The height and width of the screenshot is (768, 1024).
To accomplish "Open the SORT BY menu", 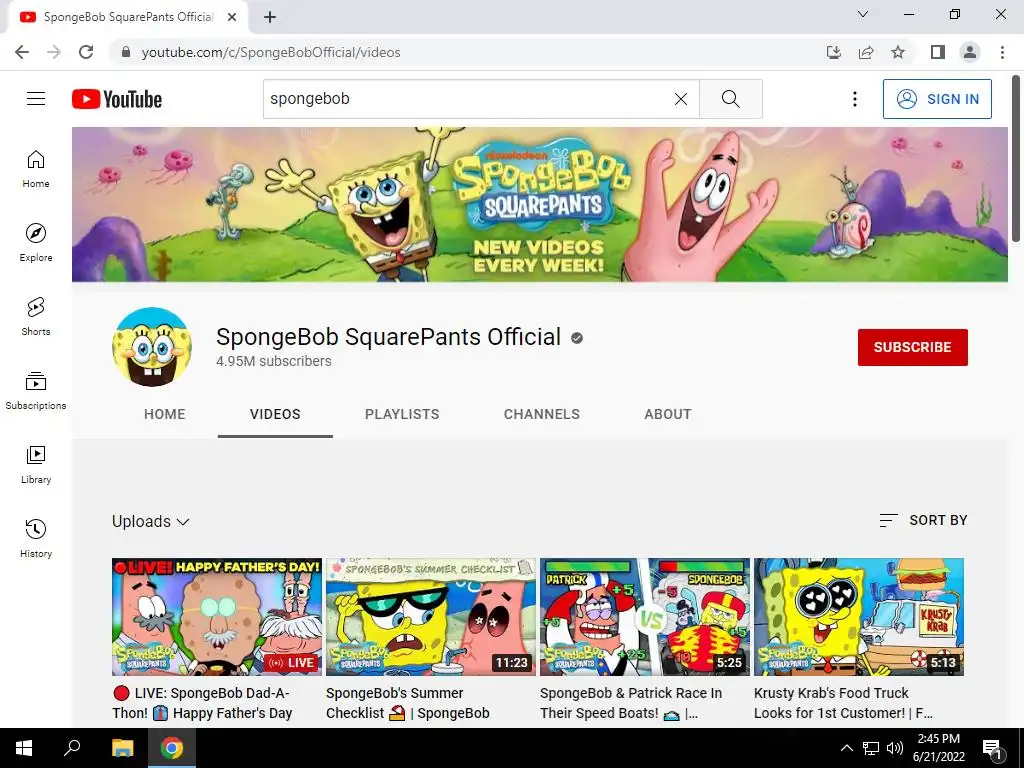I will coord(923,520).
